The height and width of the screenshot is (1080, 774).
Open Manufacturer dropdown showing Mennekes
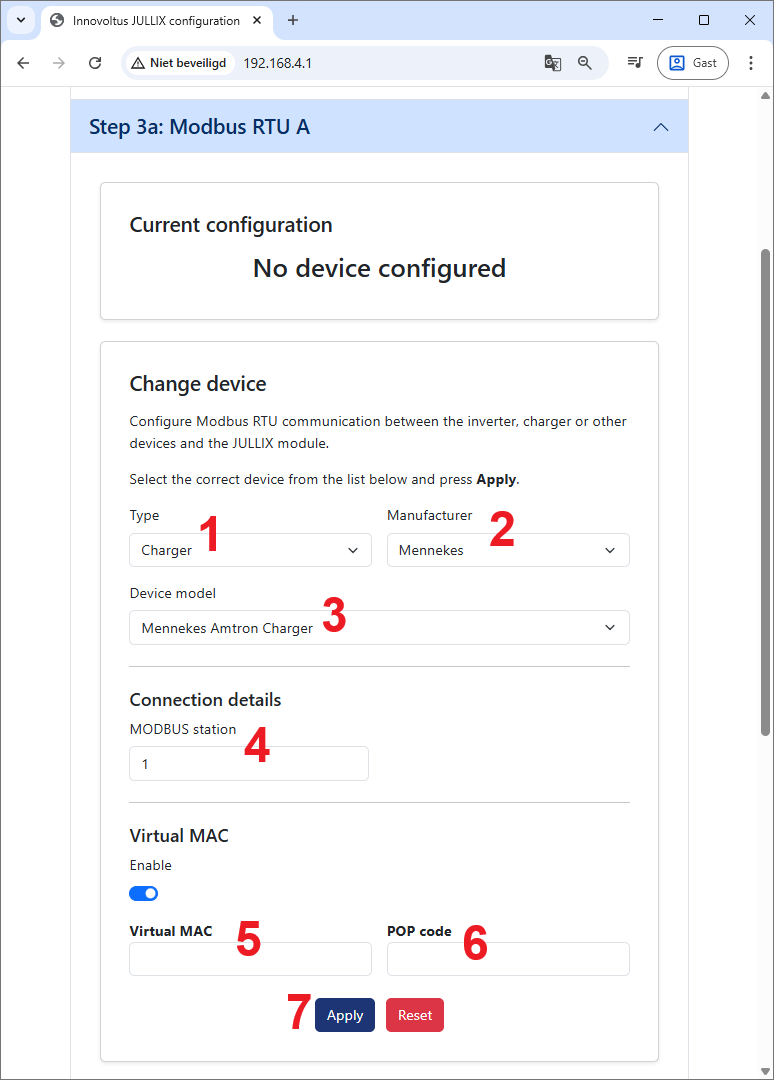[508, 550]
